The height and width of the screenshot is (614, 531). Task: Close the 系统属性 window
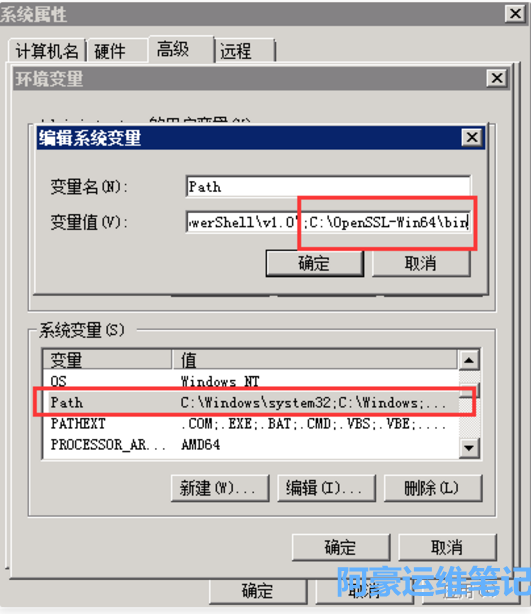515,14
